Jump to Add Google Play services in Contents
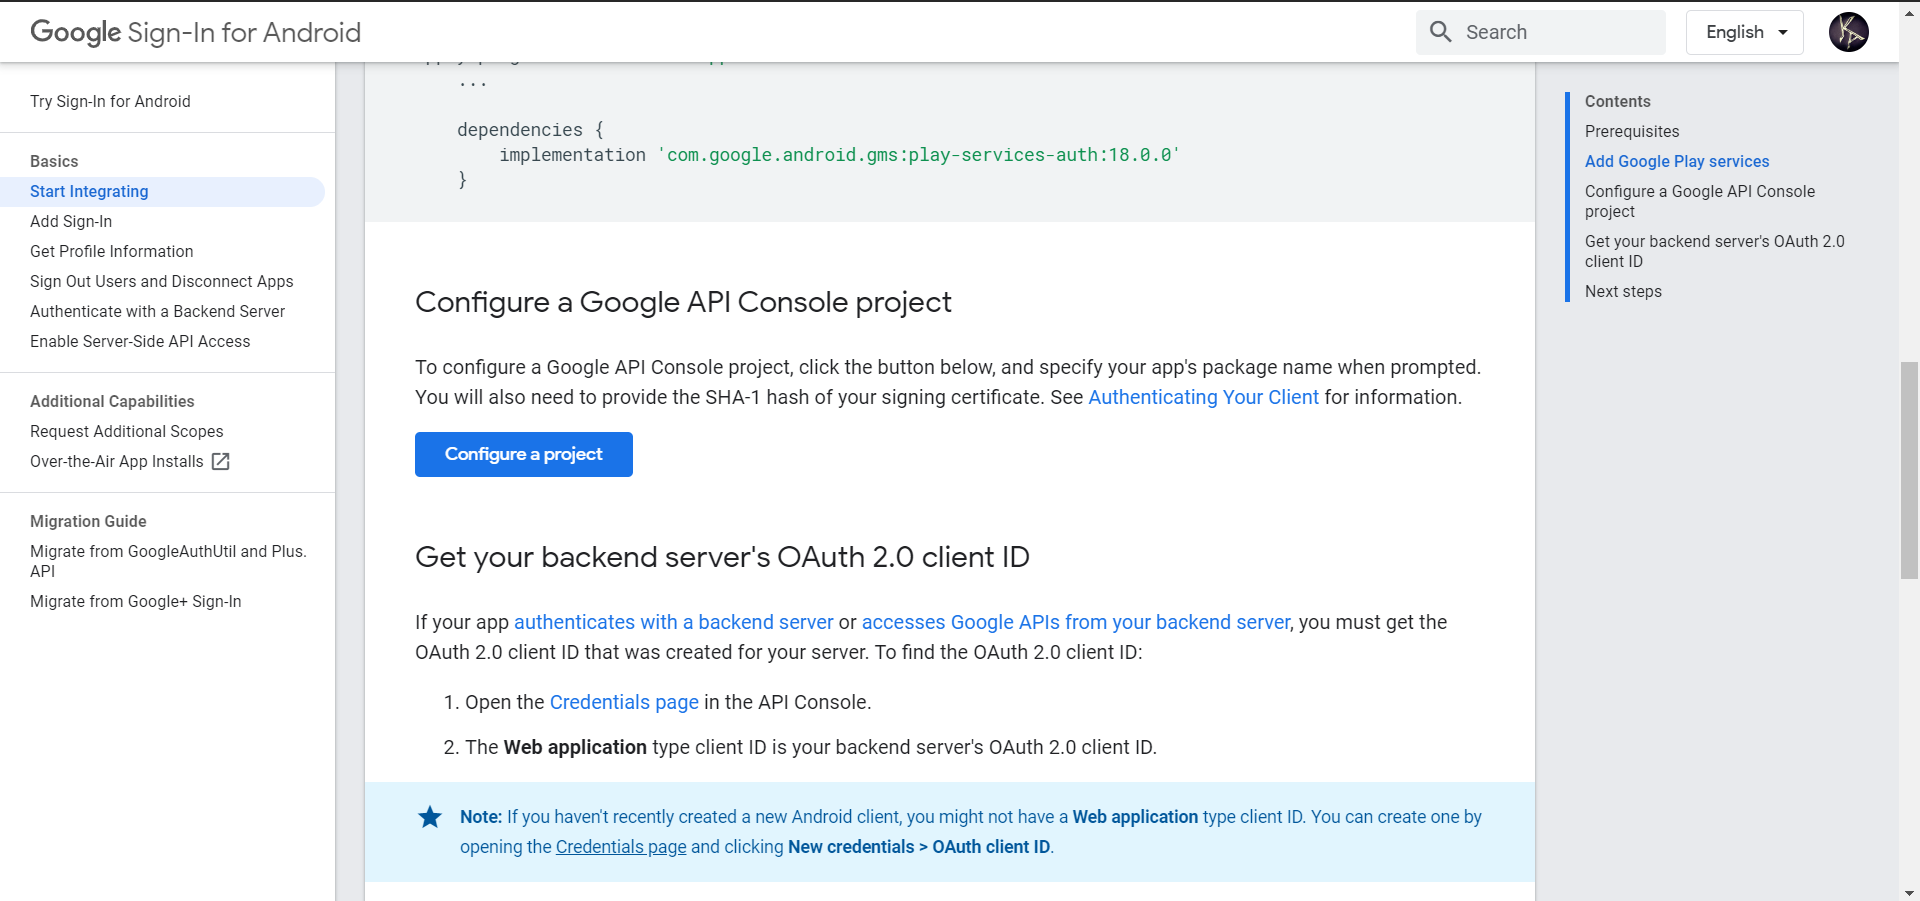This screenshot has width=1920, height=901. point(1677,161)
